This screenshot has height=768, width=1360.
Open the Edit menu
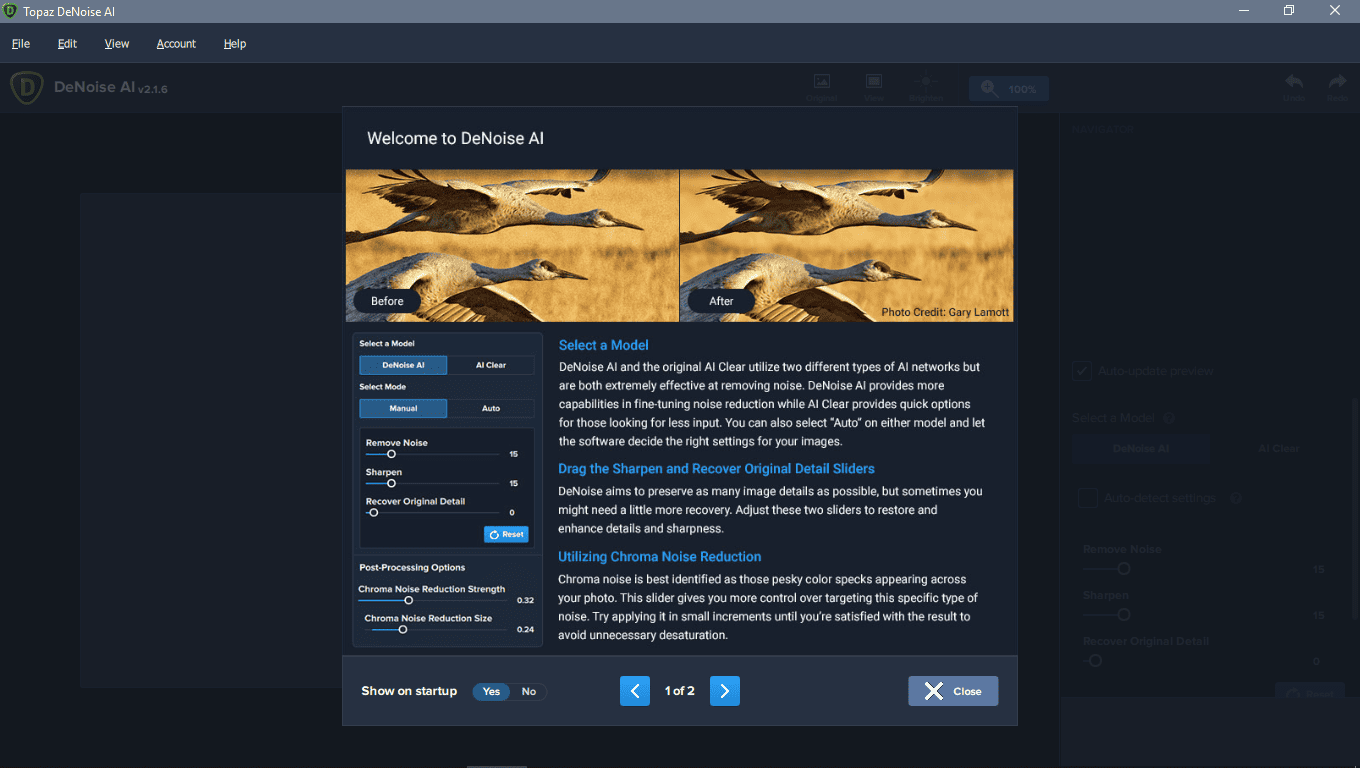coord(67,44)
